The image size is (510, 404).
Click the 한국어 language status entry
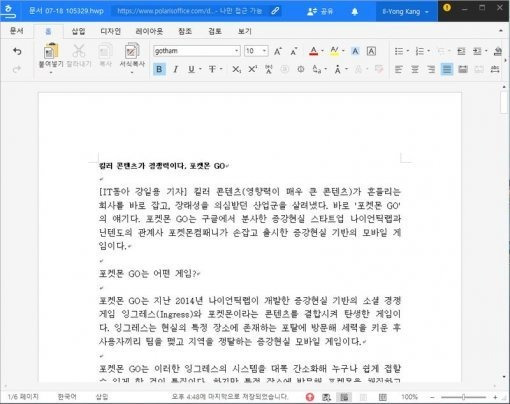(x=67, y=396)
